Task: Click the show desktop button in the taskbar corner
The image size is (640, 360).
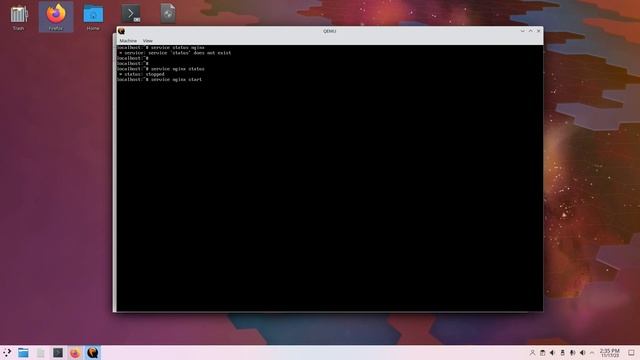Action: pos(631,353)
